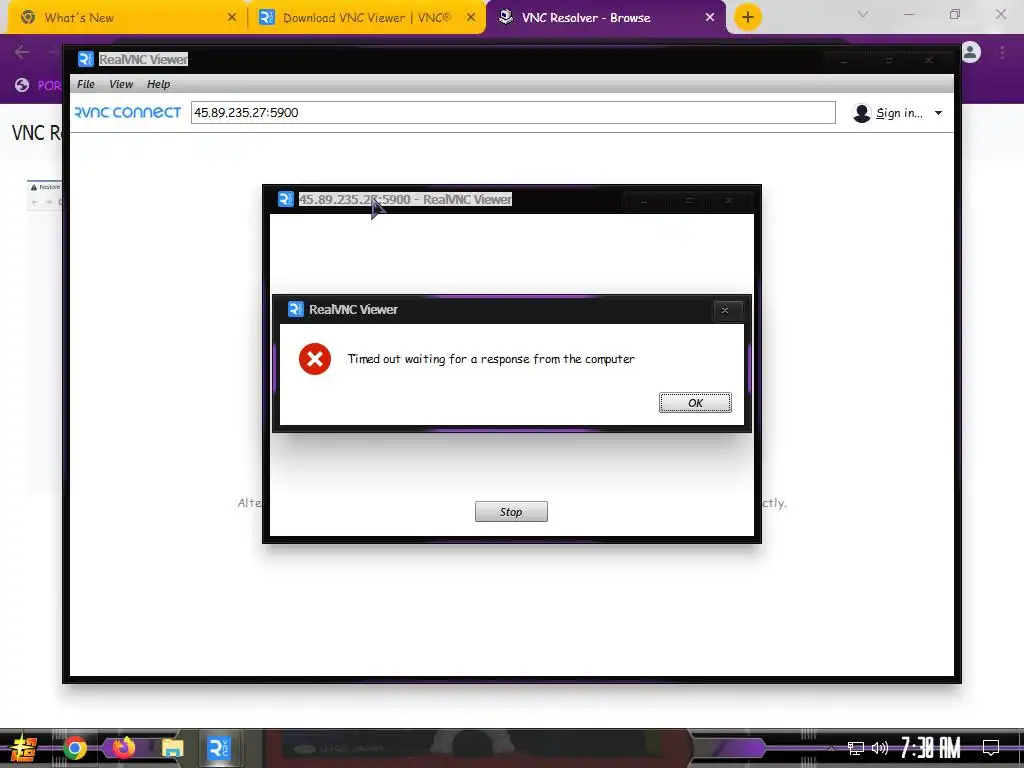Click the Stop button in connection window

[511, 512]
